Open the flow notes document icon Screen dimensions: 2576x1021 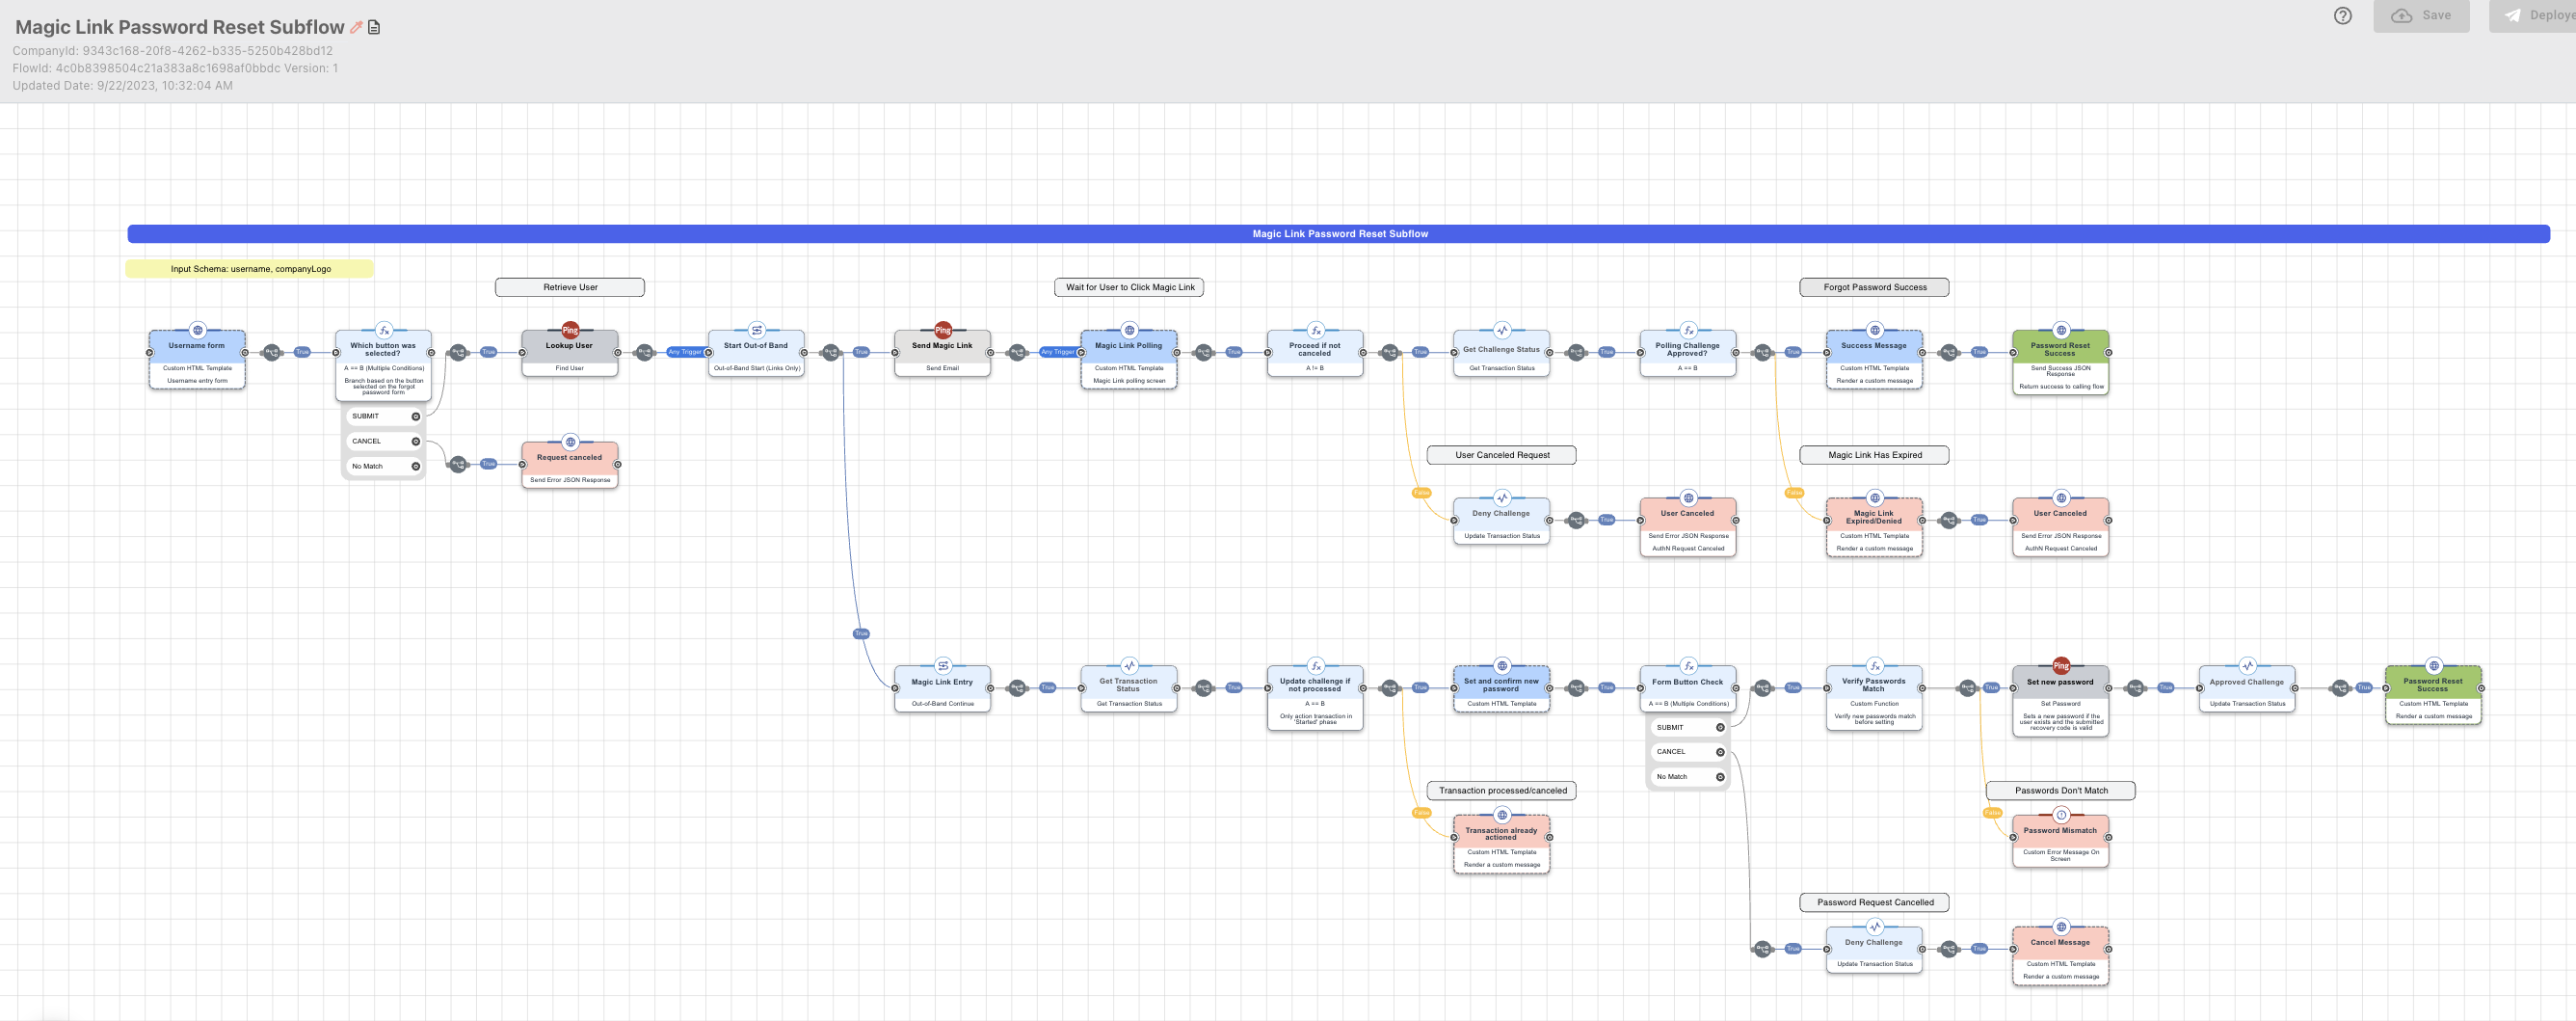374,27
